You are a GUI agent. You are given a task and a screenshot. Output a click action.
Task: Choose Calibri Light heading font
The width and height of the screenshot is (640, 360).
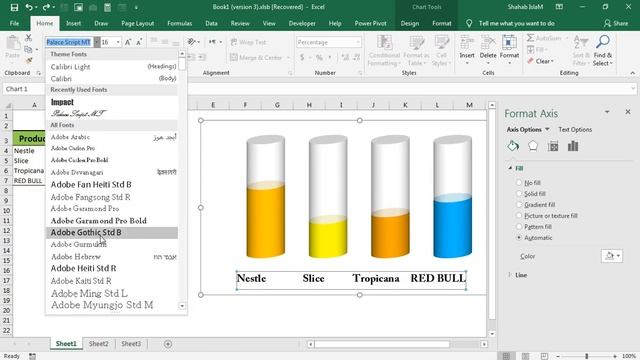[x=112, y=67]
